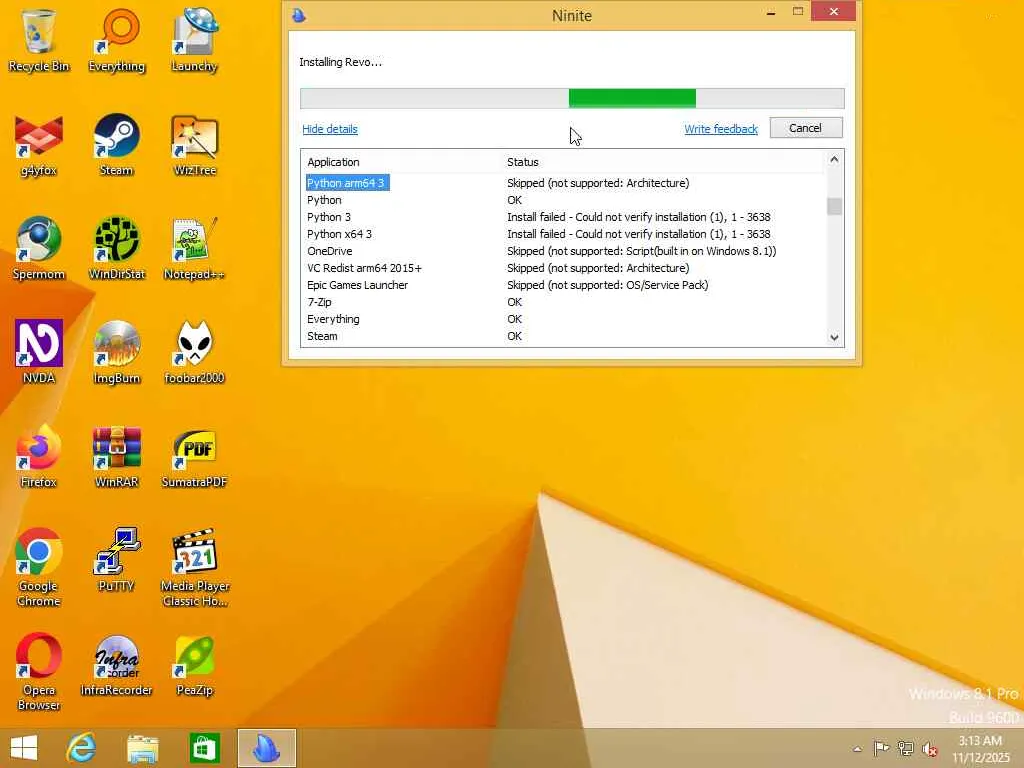
Task: Select the OneDrive row in list
Action: 563,251
